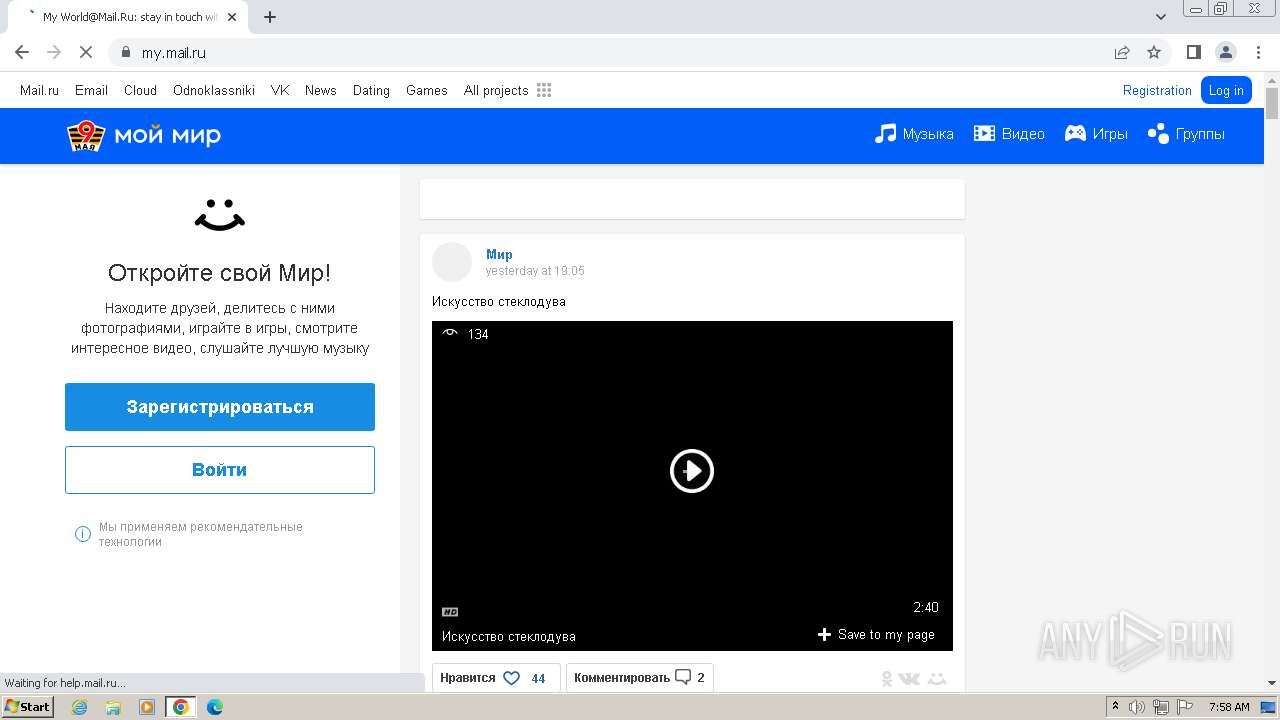Open the Музыка section
Viewport: 1280px width, 720px height.
click(x=914, y=134)
